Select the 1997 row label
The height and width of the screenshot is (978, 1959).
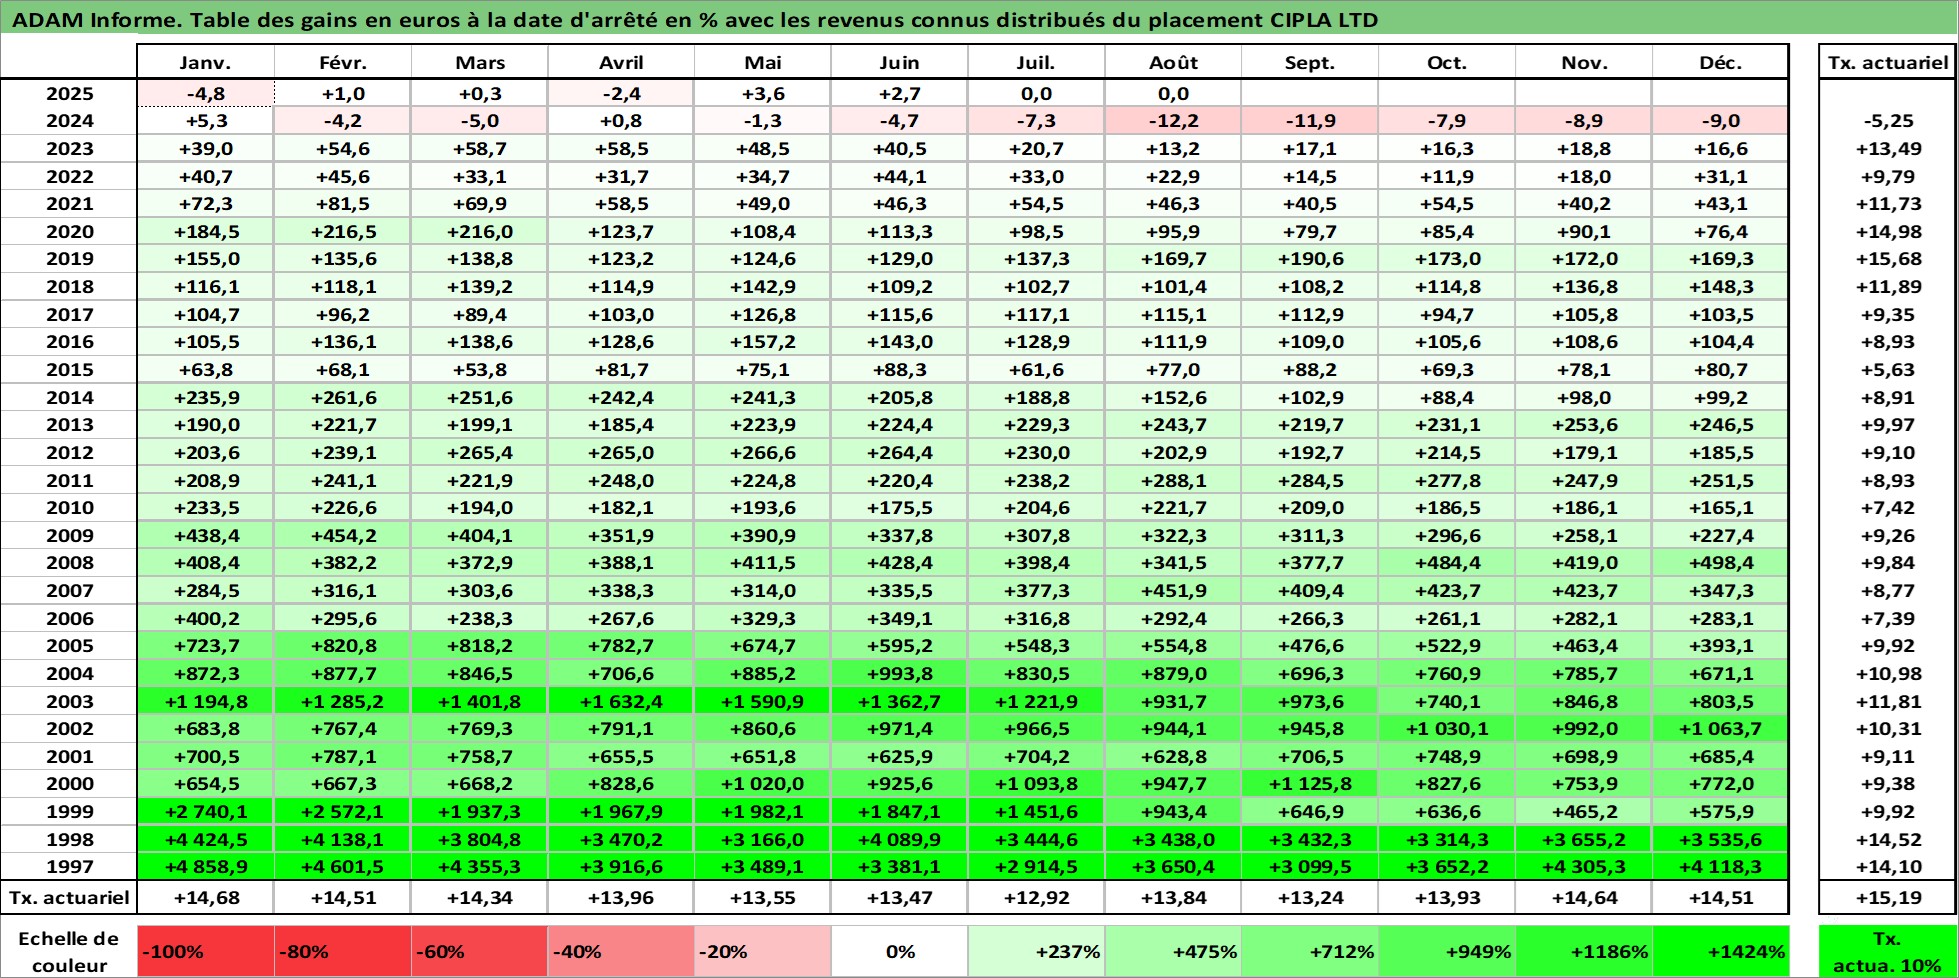click(69, 867)
